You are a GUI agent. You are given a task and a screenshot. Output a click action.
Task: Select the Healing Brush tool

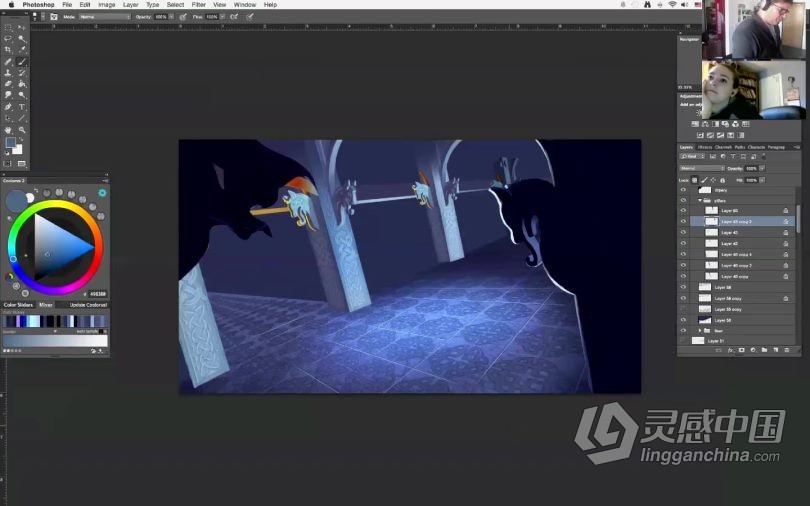pos(8,62)
